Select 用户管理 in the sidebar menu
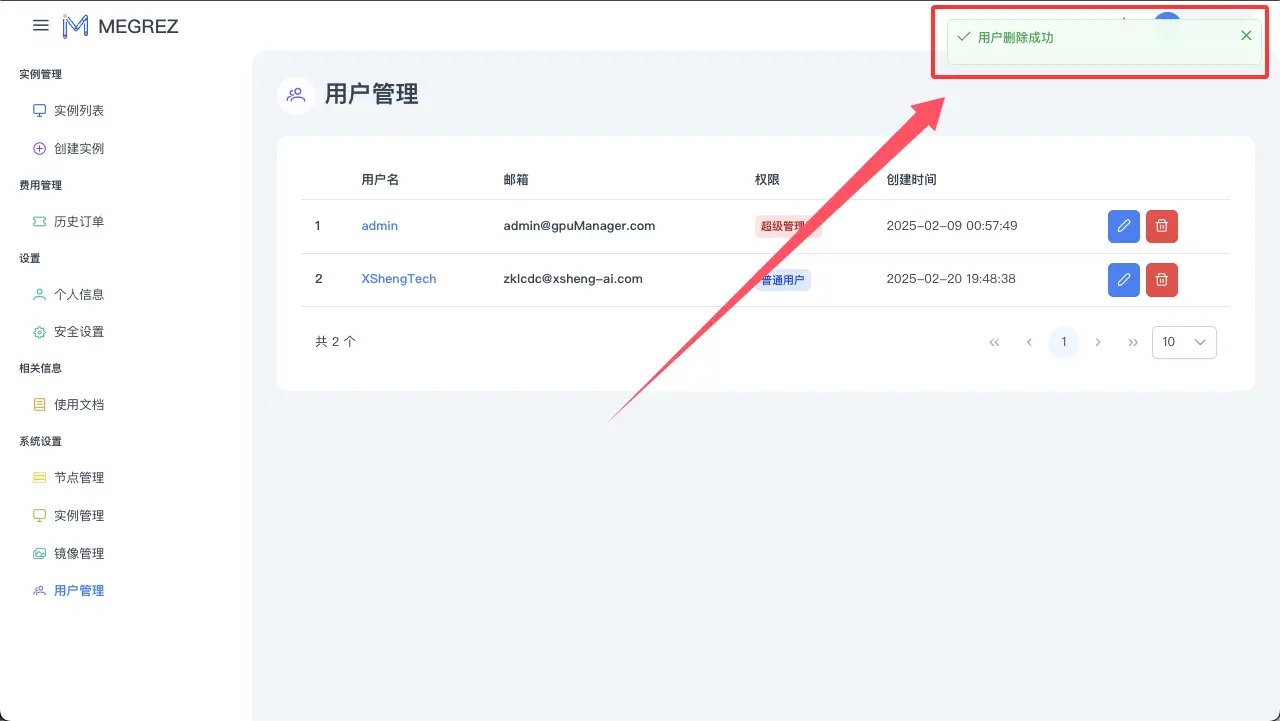1280x721 pixels. (77, 590)
